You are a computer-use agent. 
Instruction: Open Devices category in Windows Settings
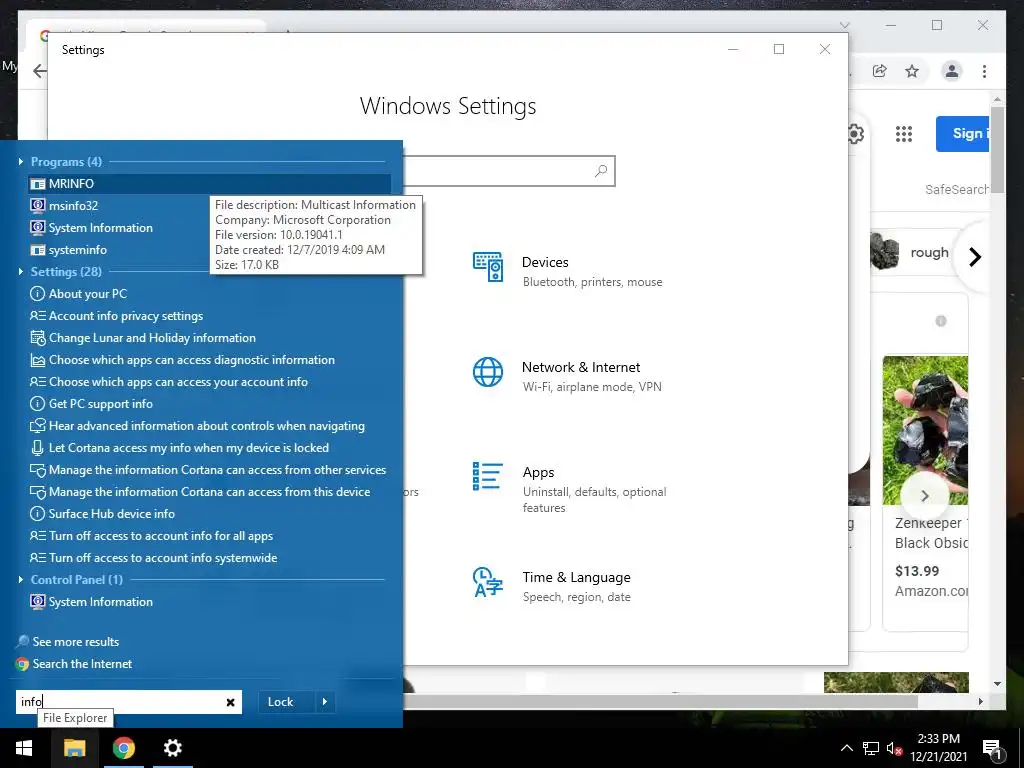pos(567,271)
